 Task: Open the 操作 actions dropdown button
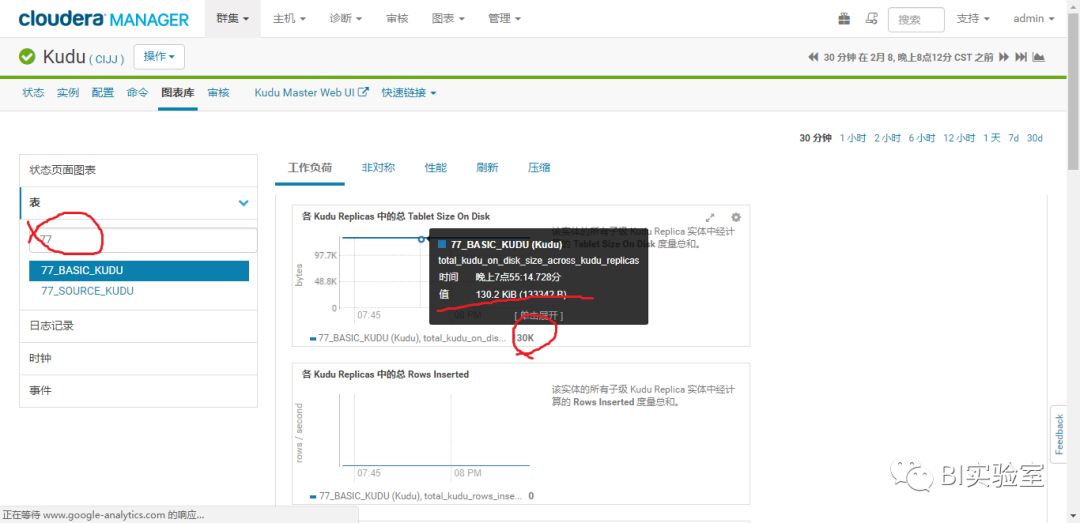[159, 57]
